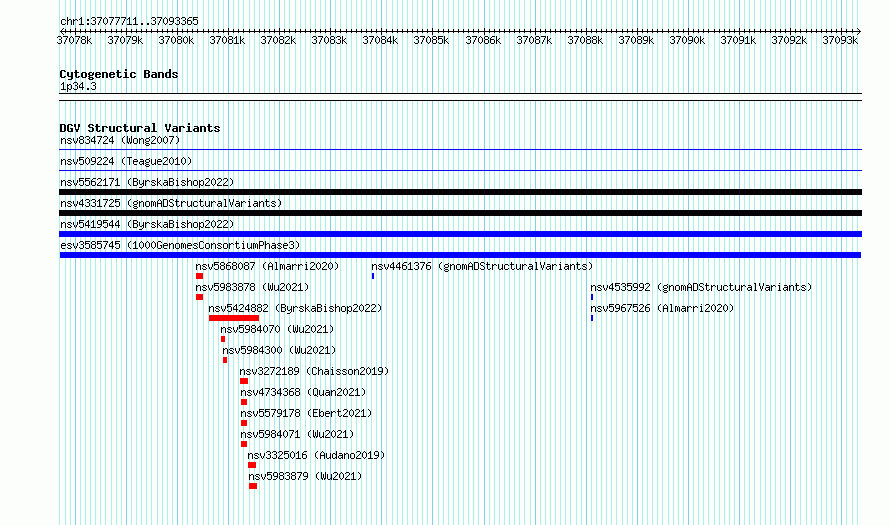The width and height of the screenshot is (890, 525).
Task: Select the nsv5562171 (ByrskaBishop2022) label
Action: pyautogui.click(x=147, y=182)
